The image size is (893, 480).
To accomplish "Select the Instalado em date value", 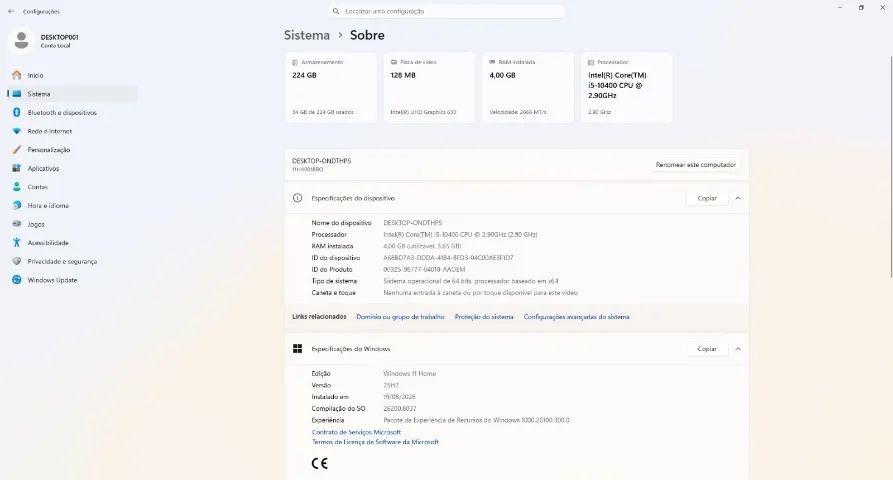I will tap(399, 397).
